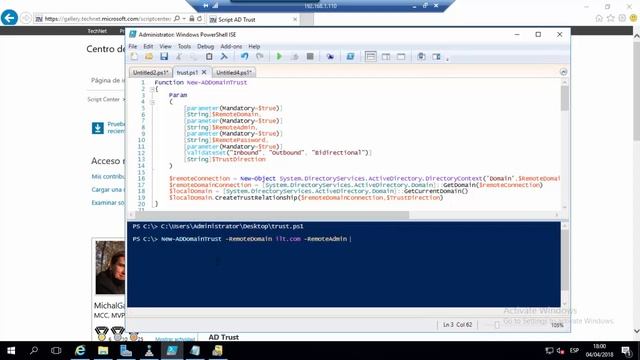
Task: Open a new remote PowerShell tab
Action: [x=330, y=57]
